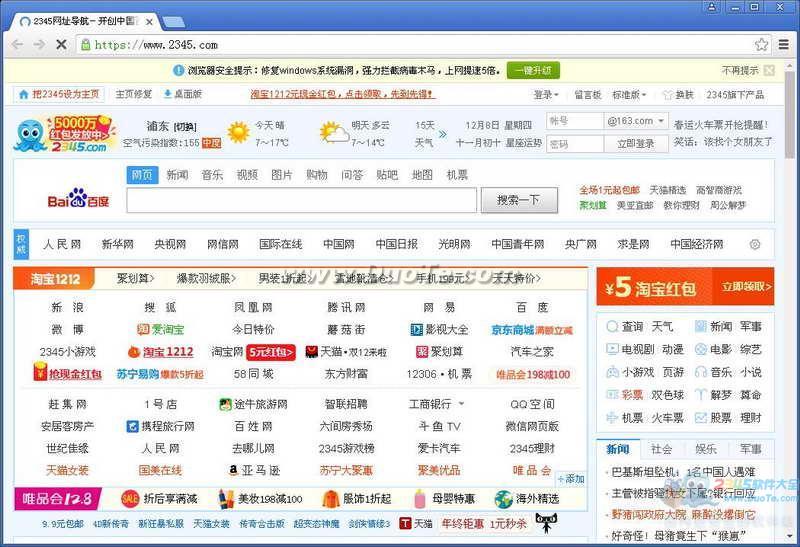Image resolution: width=800 pixels, height=547 pixels.
Task: Click the green 一键升级 button
Action: coord(533,70)
